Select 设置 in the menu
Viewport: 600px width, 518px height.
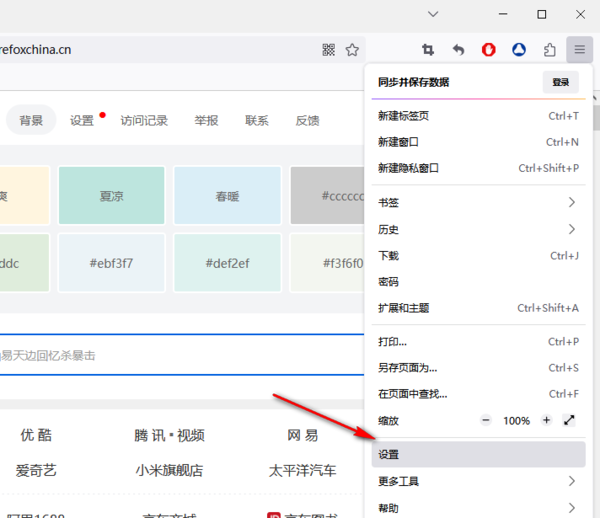tap(476, 454)
